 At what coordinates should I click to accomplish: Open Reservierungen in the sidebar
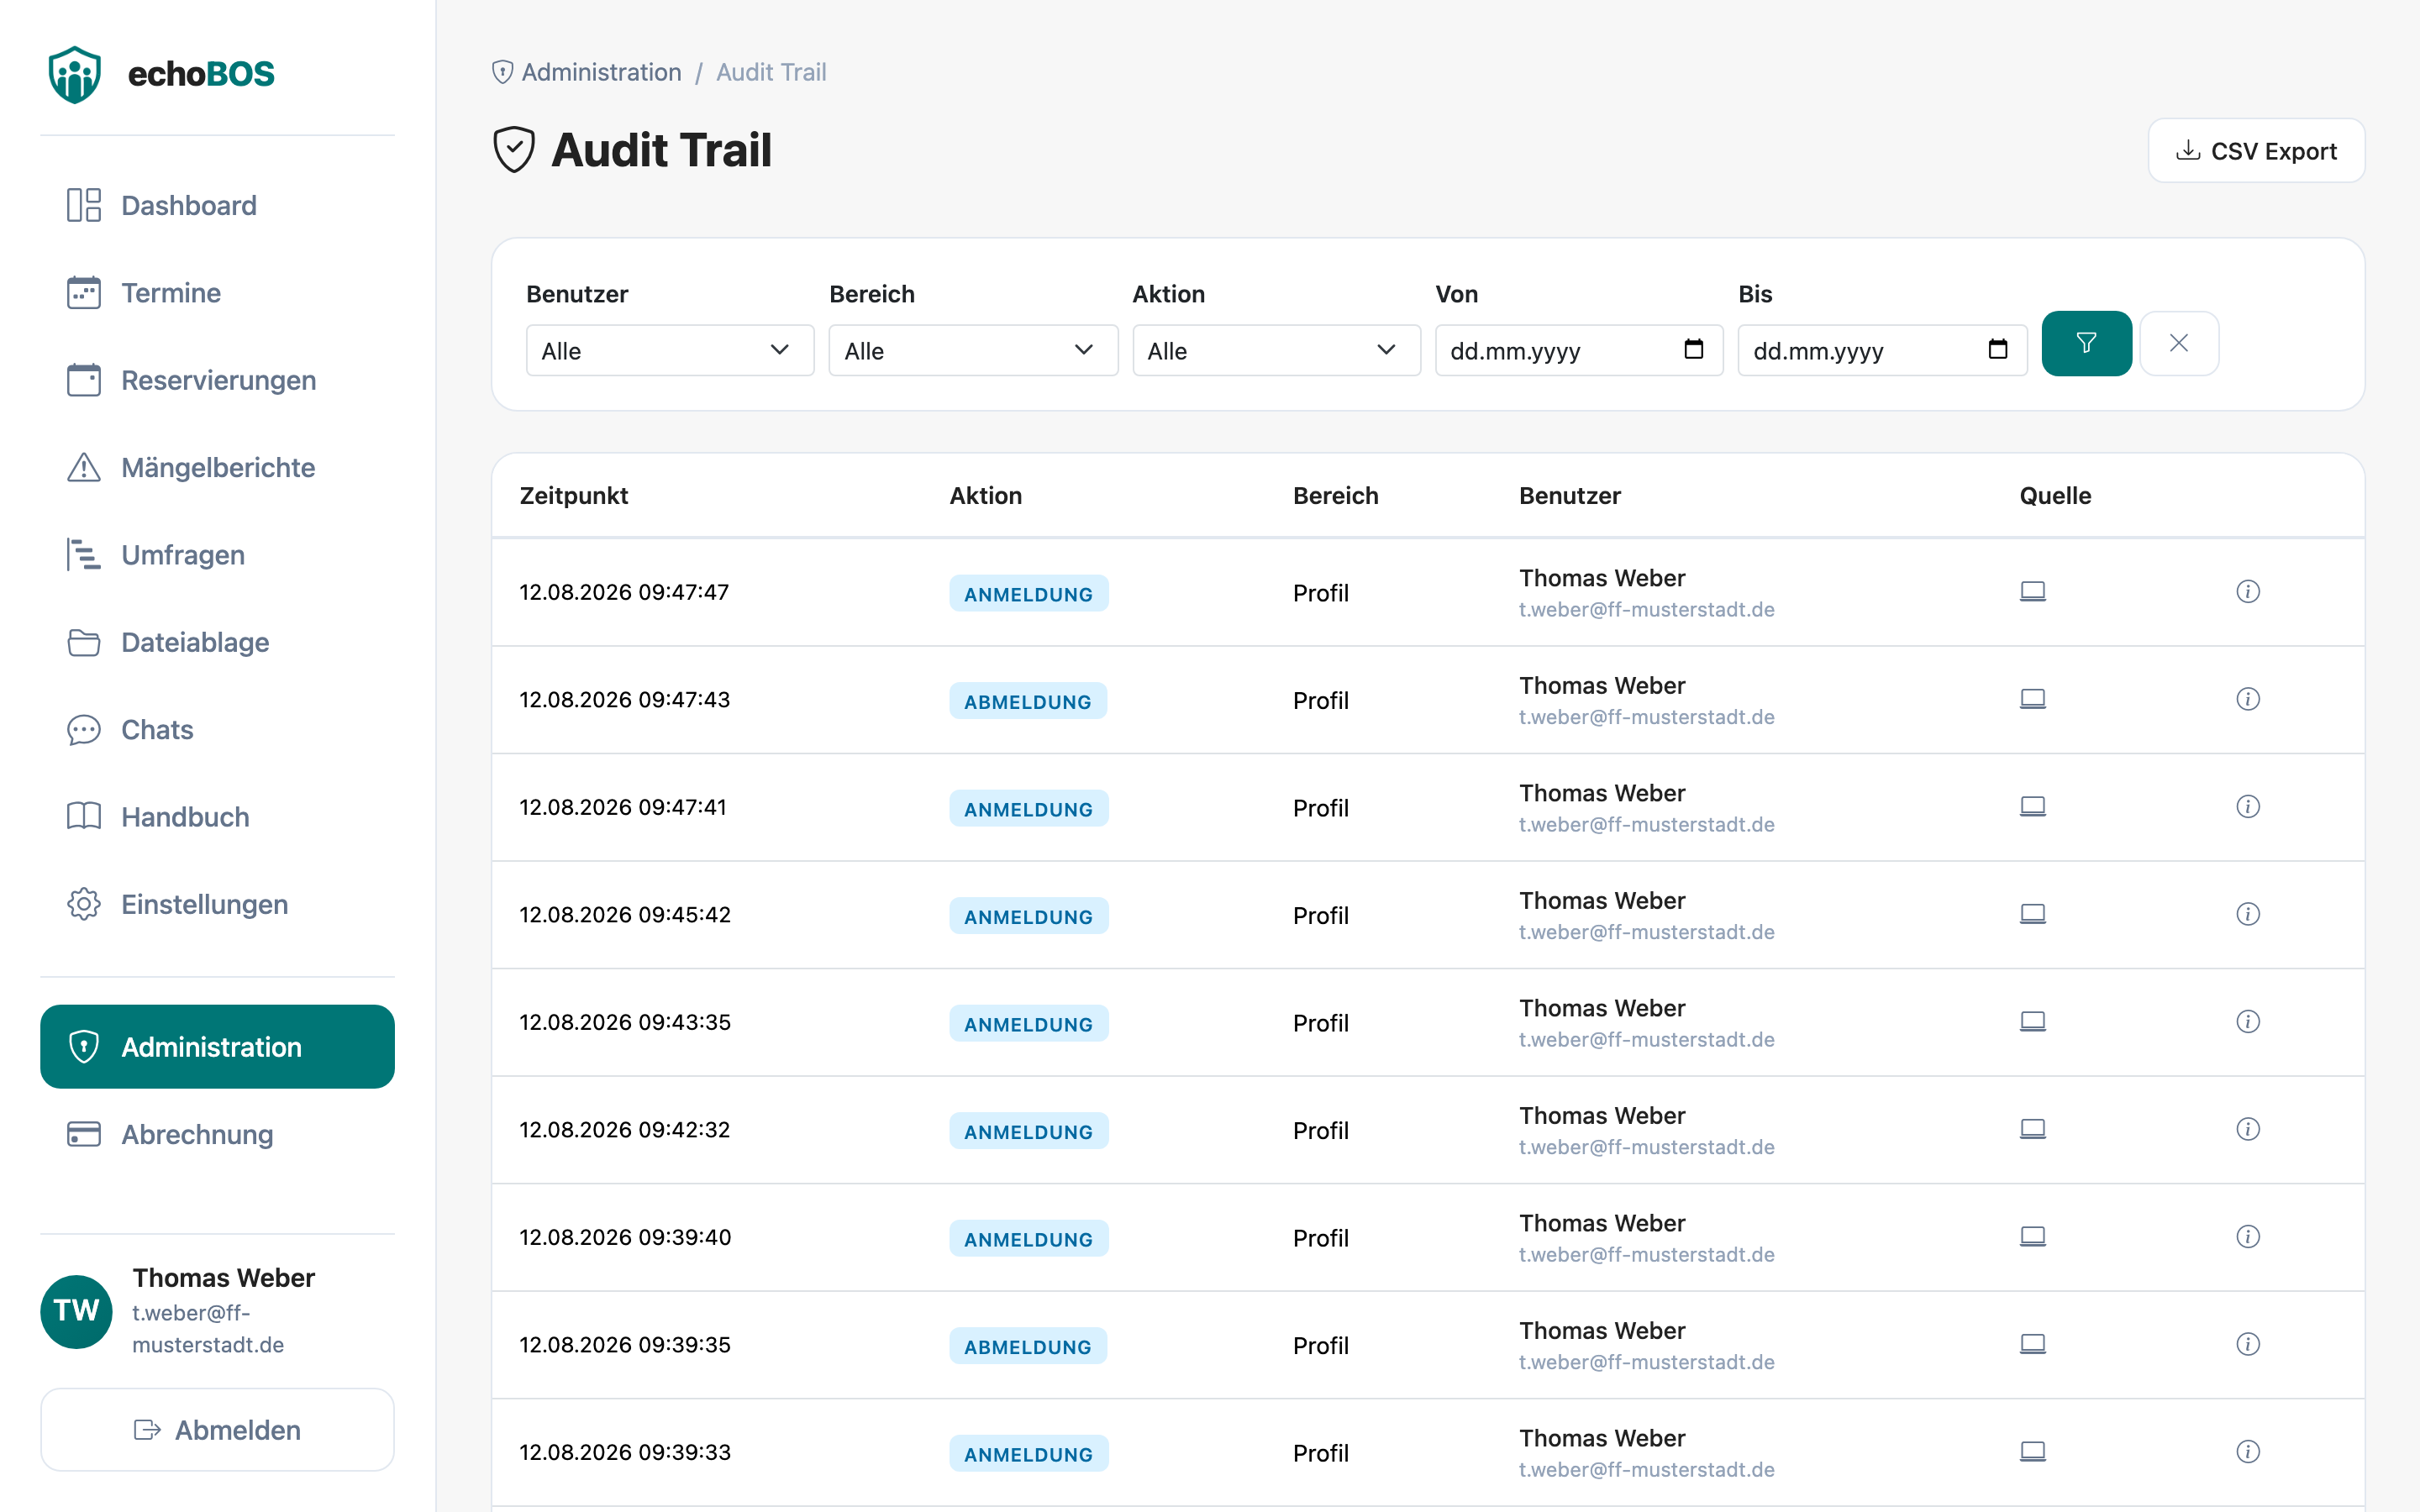tap(217, 380)
